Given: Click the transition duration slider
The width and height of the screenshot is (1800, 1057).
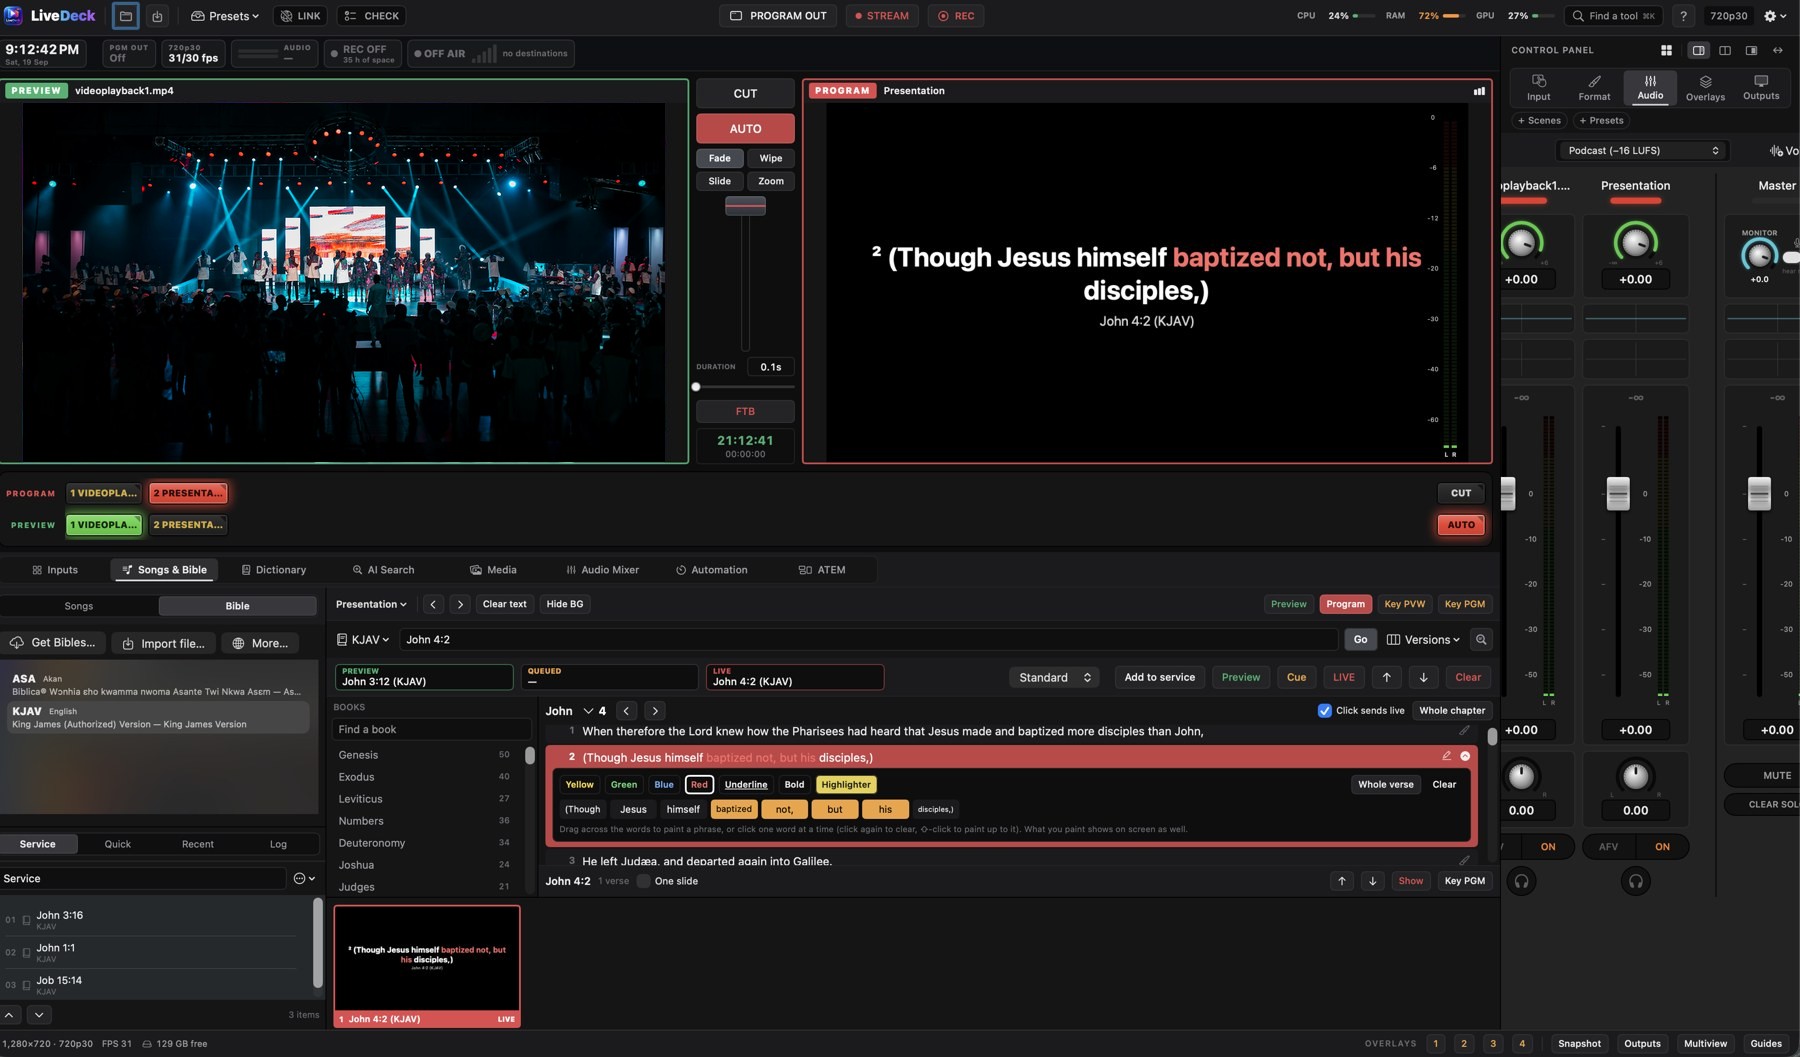Looking at the screenshot, I should point(745,387).
